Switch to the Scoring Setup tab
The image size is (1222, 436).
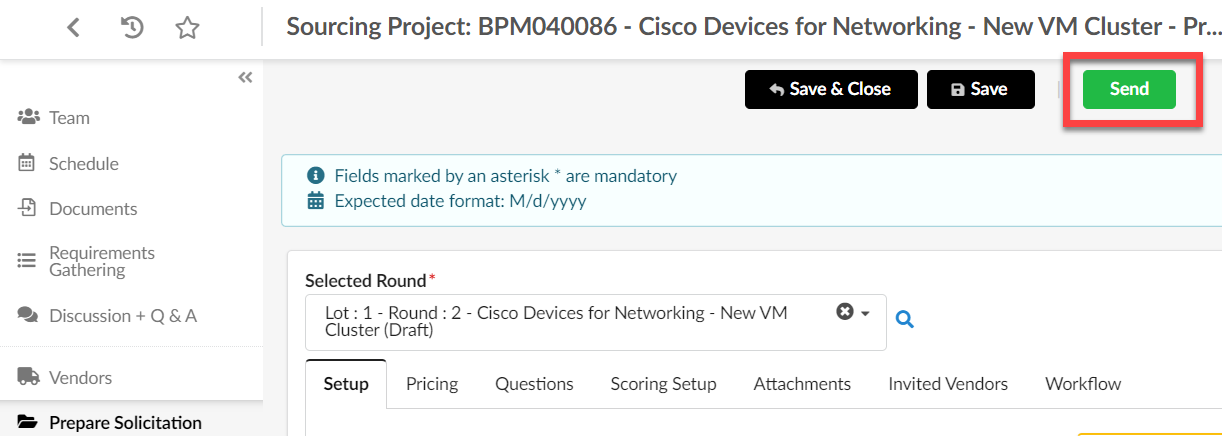coord(663,384)
